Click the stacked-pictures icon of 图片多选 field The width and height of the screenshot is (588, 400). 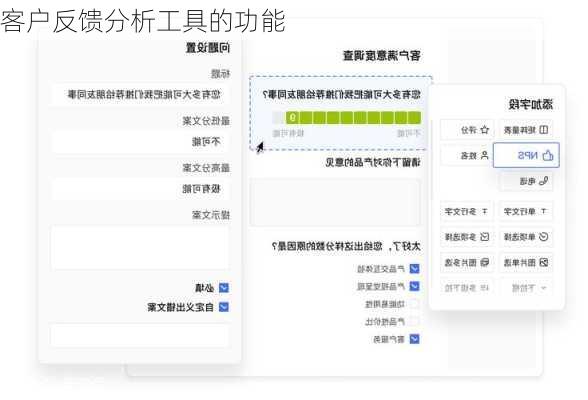click(x=484, y=262)
